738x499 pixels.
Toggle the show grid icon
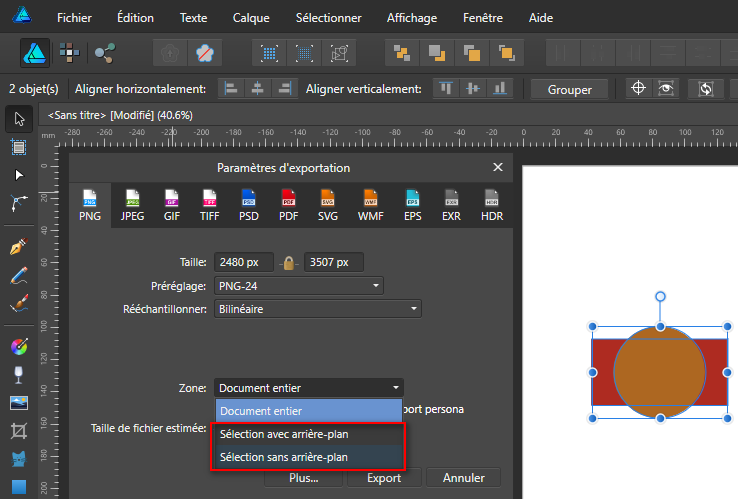tap(269, 53)
